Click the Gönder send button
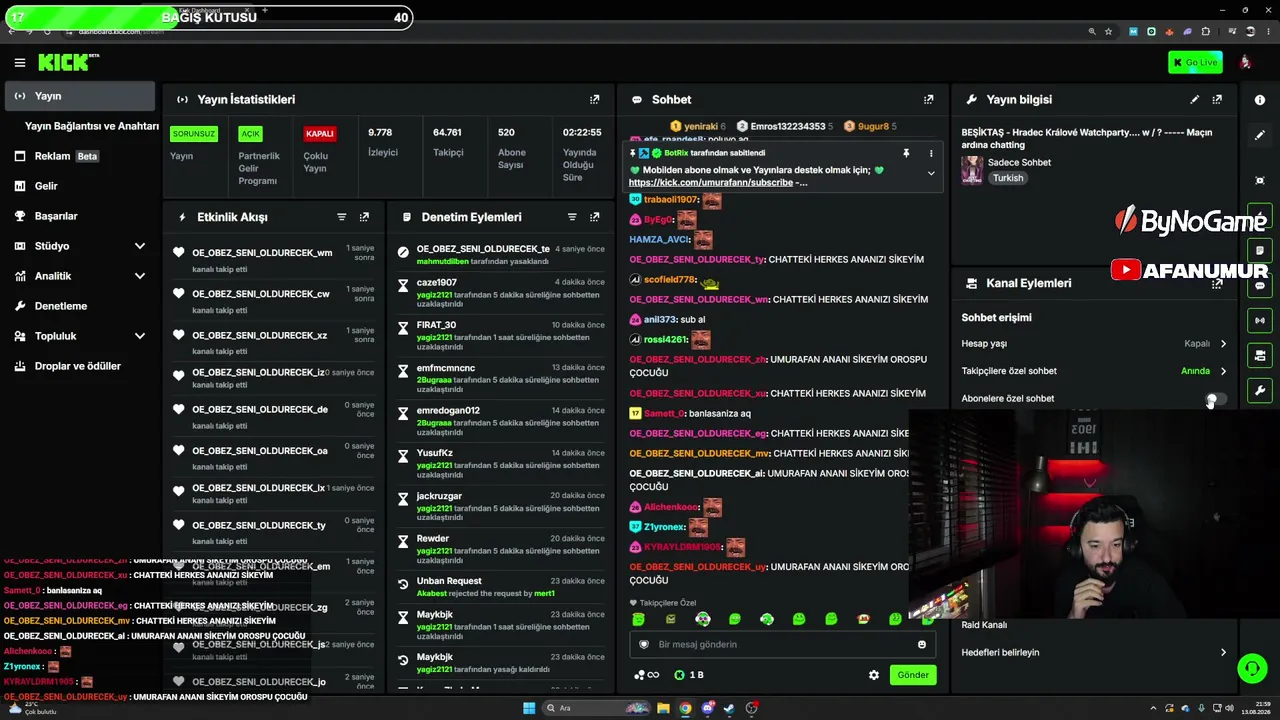Viewport: 1280px width, 720px height. point(913,675)
